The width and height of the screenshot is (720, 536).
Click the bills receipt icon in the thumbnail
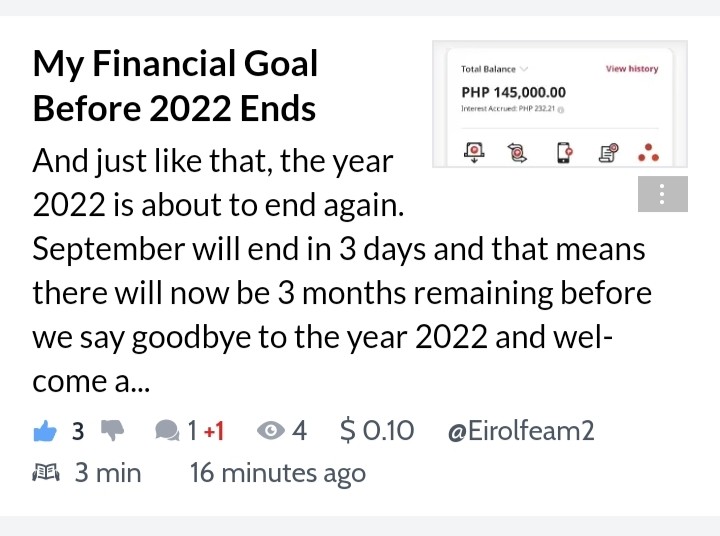coord(608,153)
